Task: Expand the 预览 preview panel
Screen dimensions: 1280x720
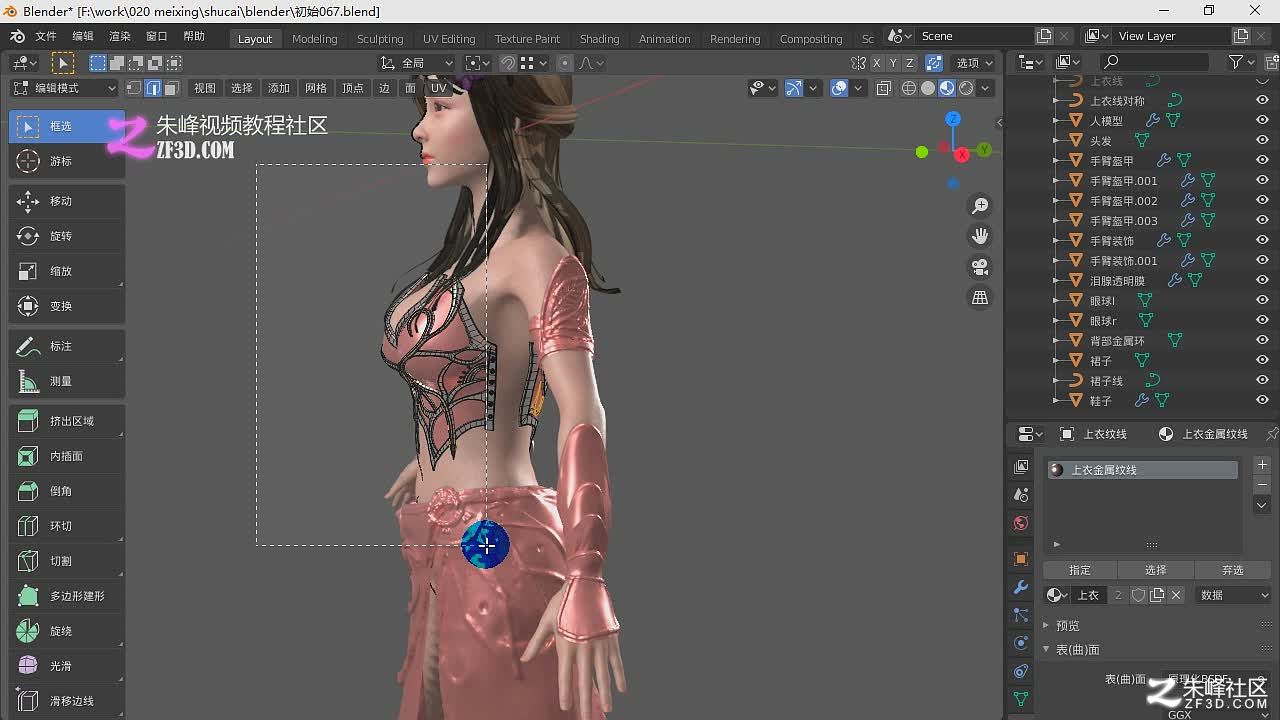Action: [1068, 626]
